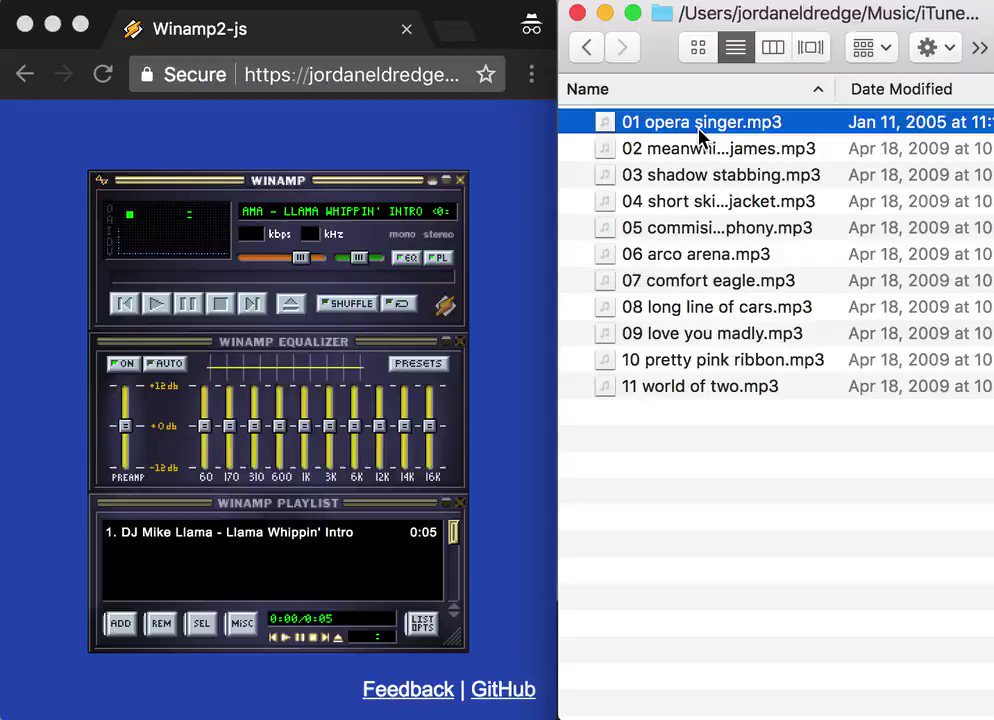This screenshot has height=720, width=994.
Task: Toggle Repeat mode in Winamp
Action: [x=399, y=304]
